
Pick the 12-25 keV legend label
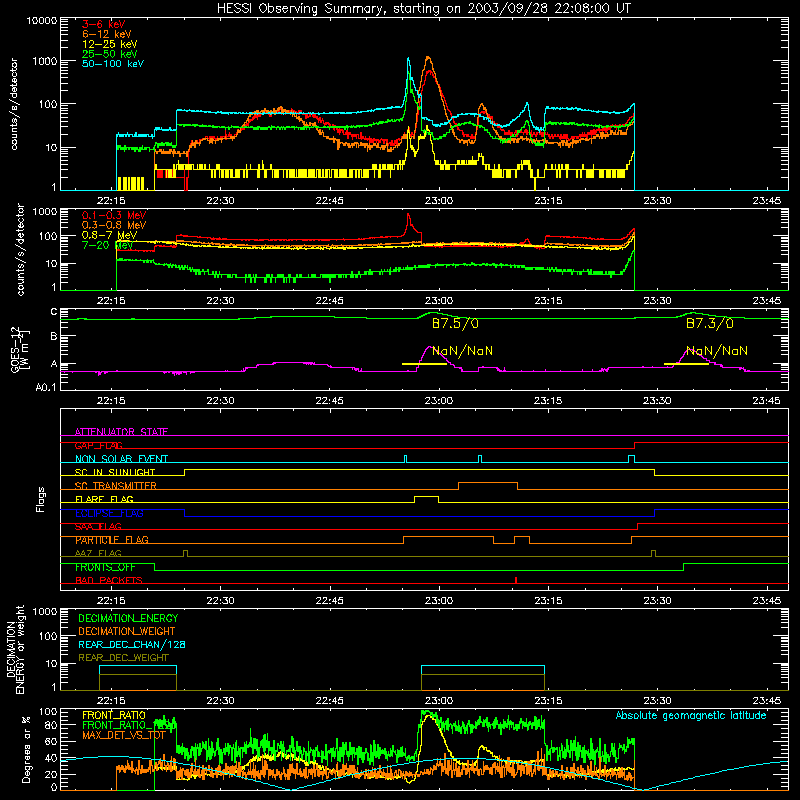(x=110, y=44)
